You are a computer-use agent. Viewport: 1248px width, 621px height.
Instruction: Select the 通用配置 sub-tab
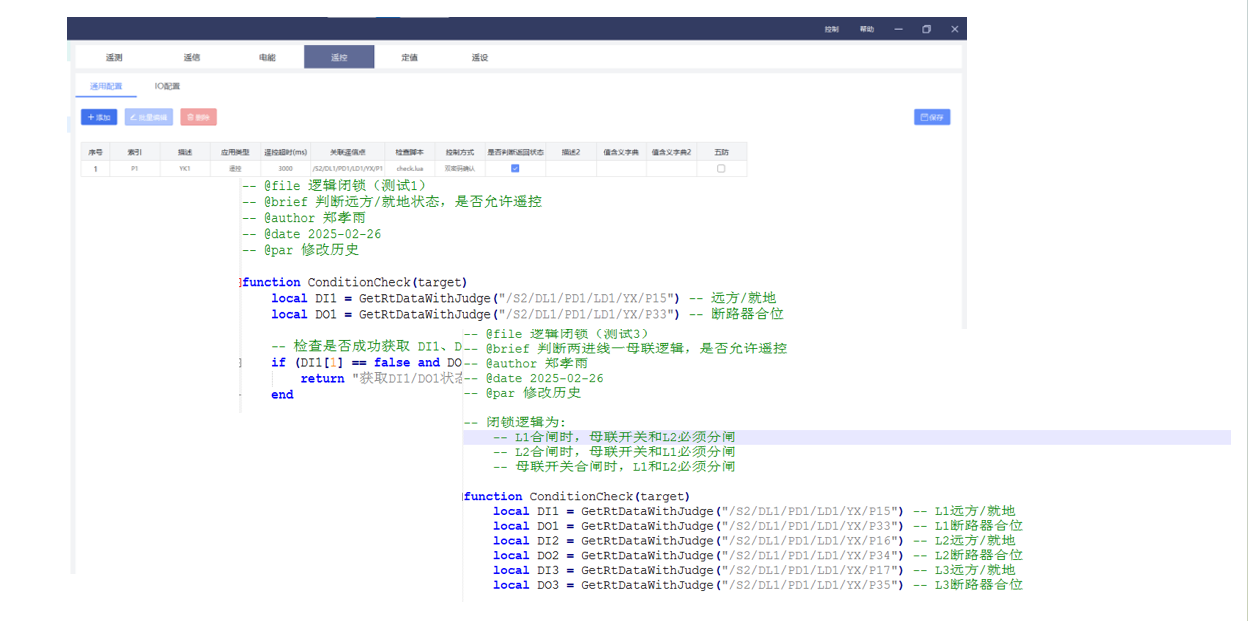(x=106, y=87)
